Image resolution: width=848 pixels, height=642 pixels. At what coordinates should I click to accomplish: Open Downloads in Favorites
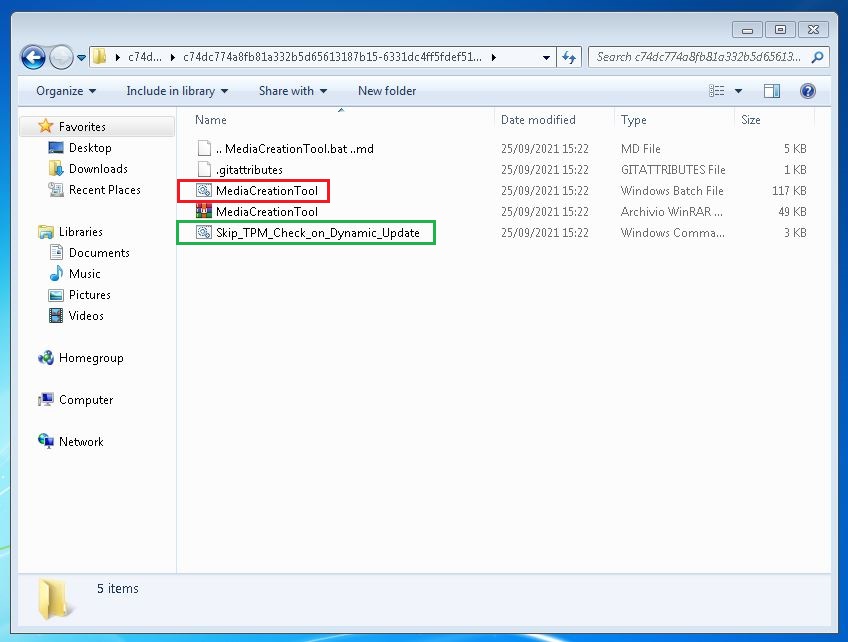[x=98, y=169]
